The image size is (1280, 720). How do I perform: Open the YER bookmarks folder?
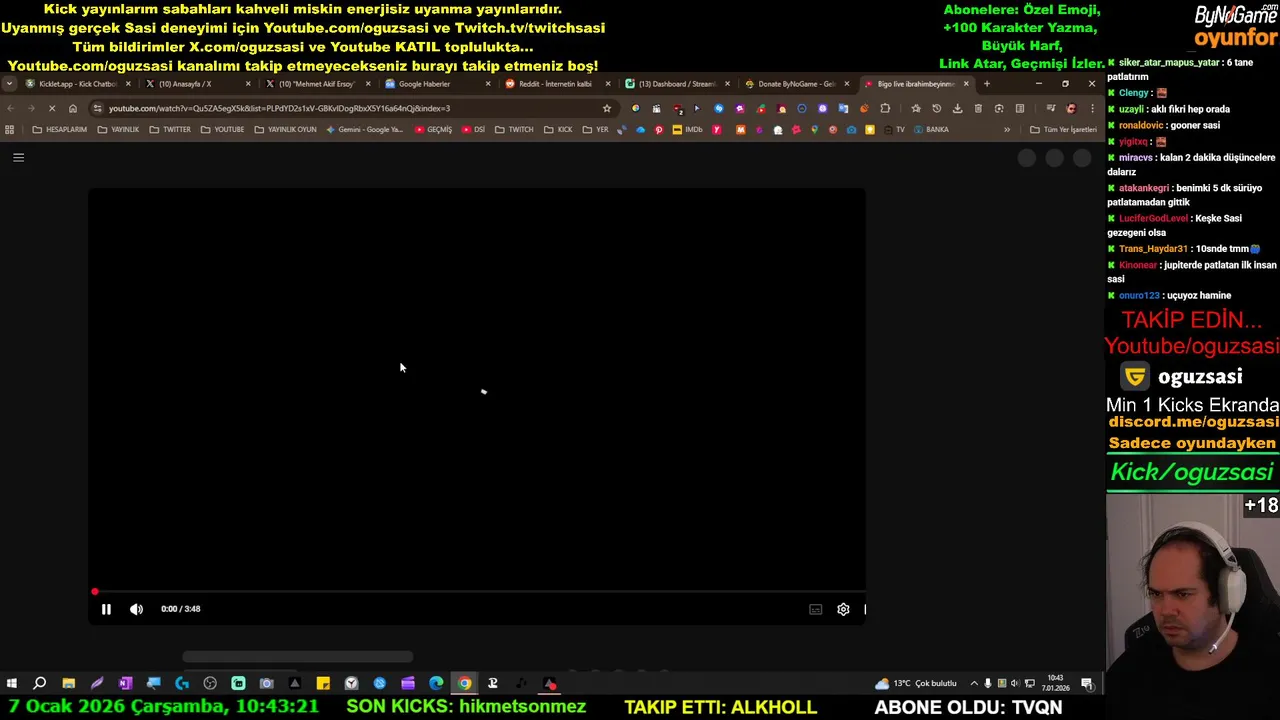pyautogui.click(x=595, y=130)
